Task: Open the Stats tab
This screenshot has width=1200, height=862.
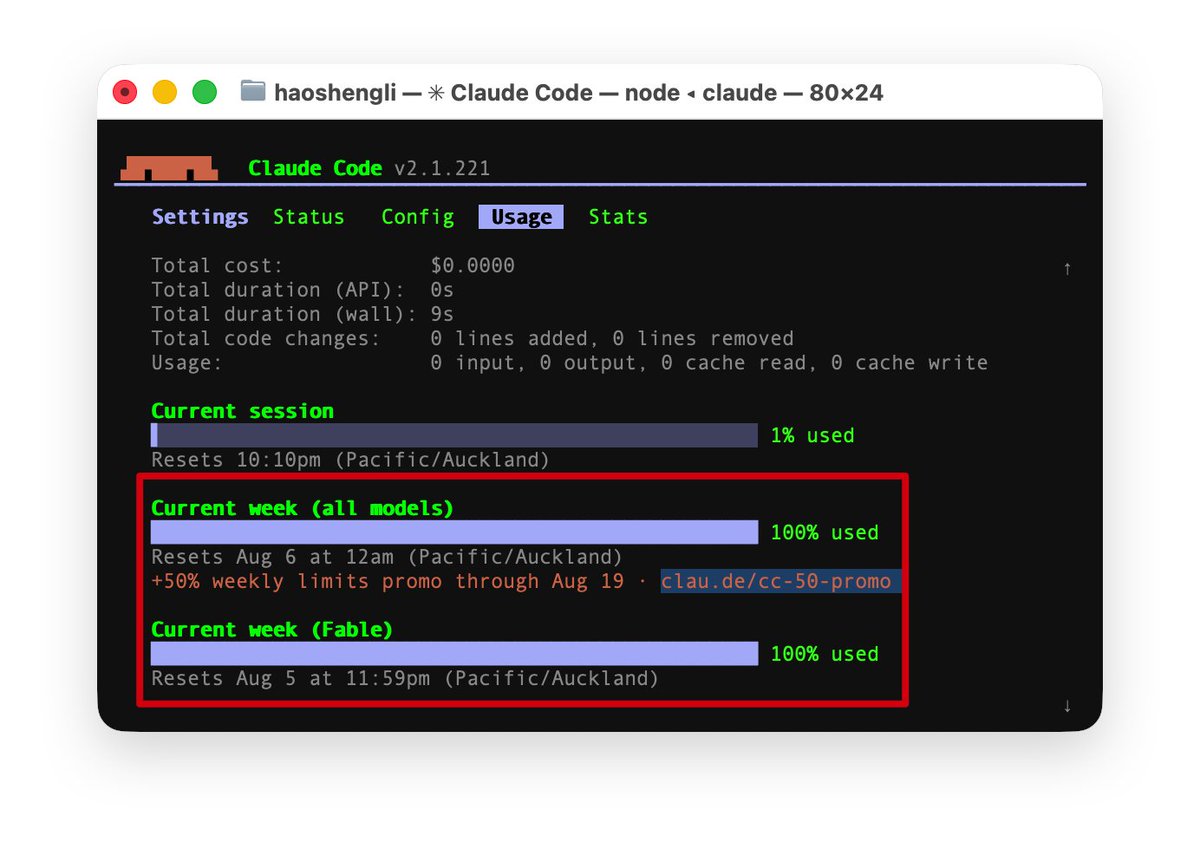Action: (x=618, y=217)
